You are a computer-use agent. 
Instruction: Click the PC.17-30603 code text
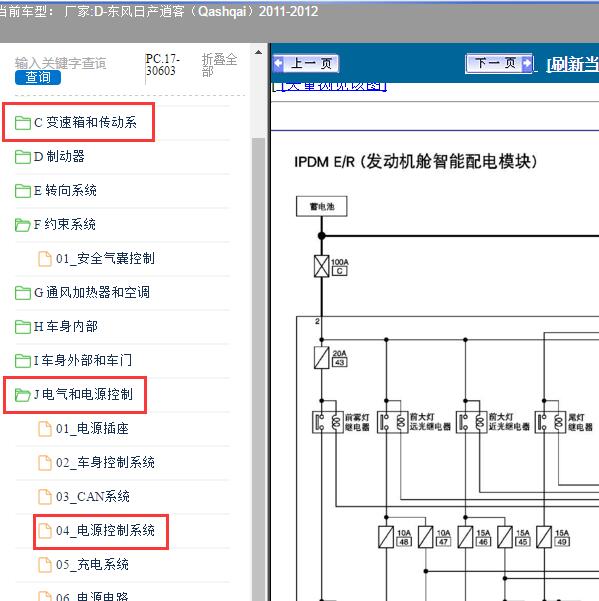[162, 65]
